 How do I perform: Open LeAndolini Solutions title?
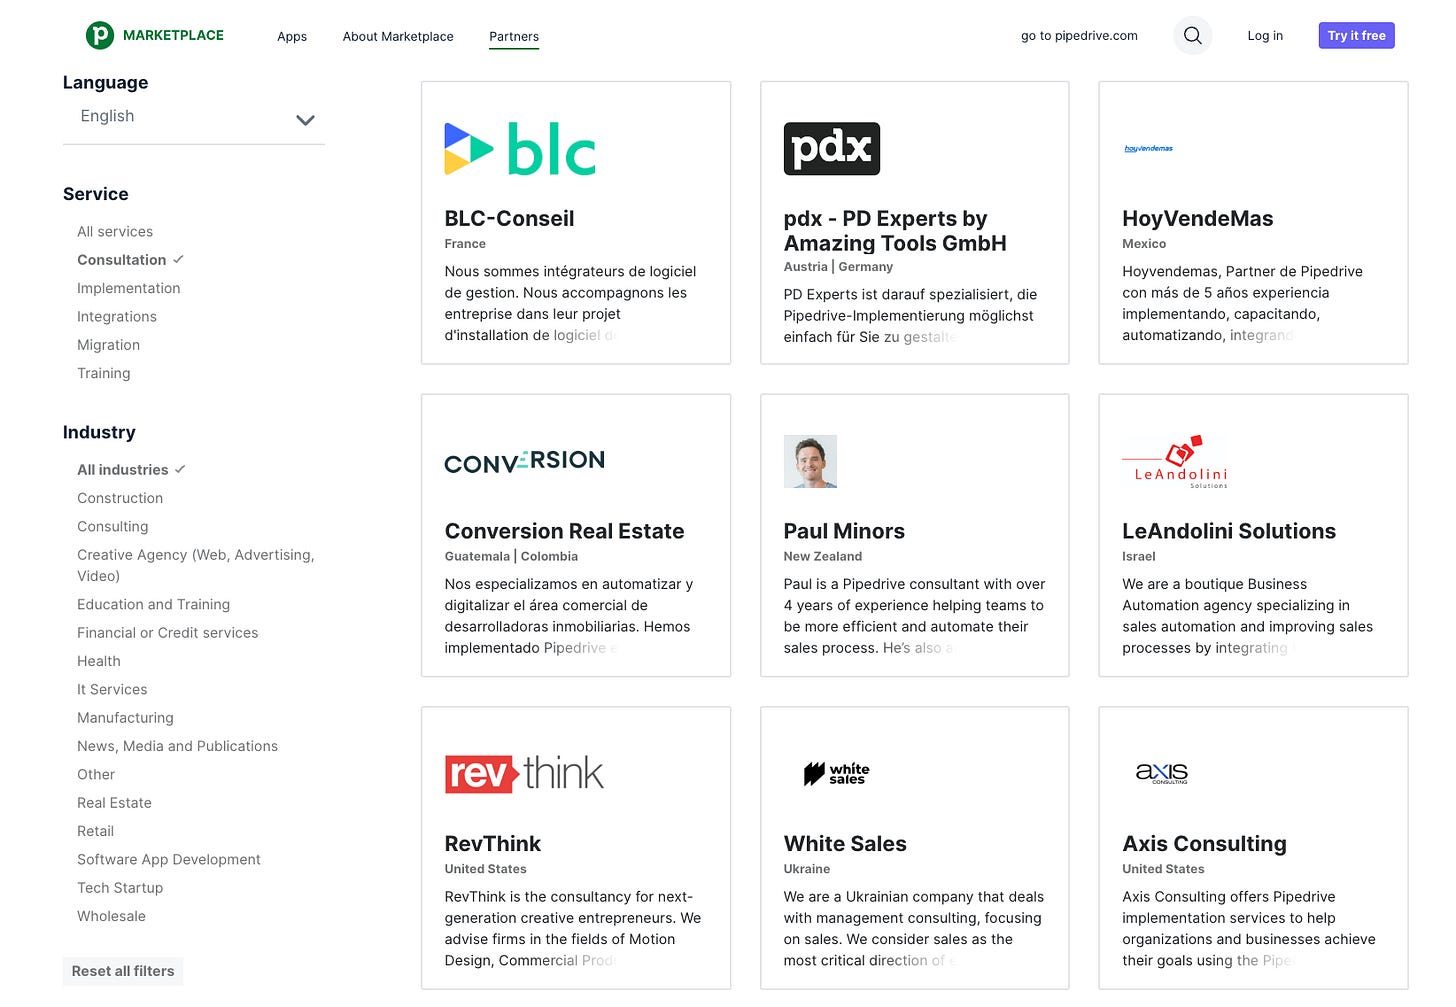pos(1229,531)
